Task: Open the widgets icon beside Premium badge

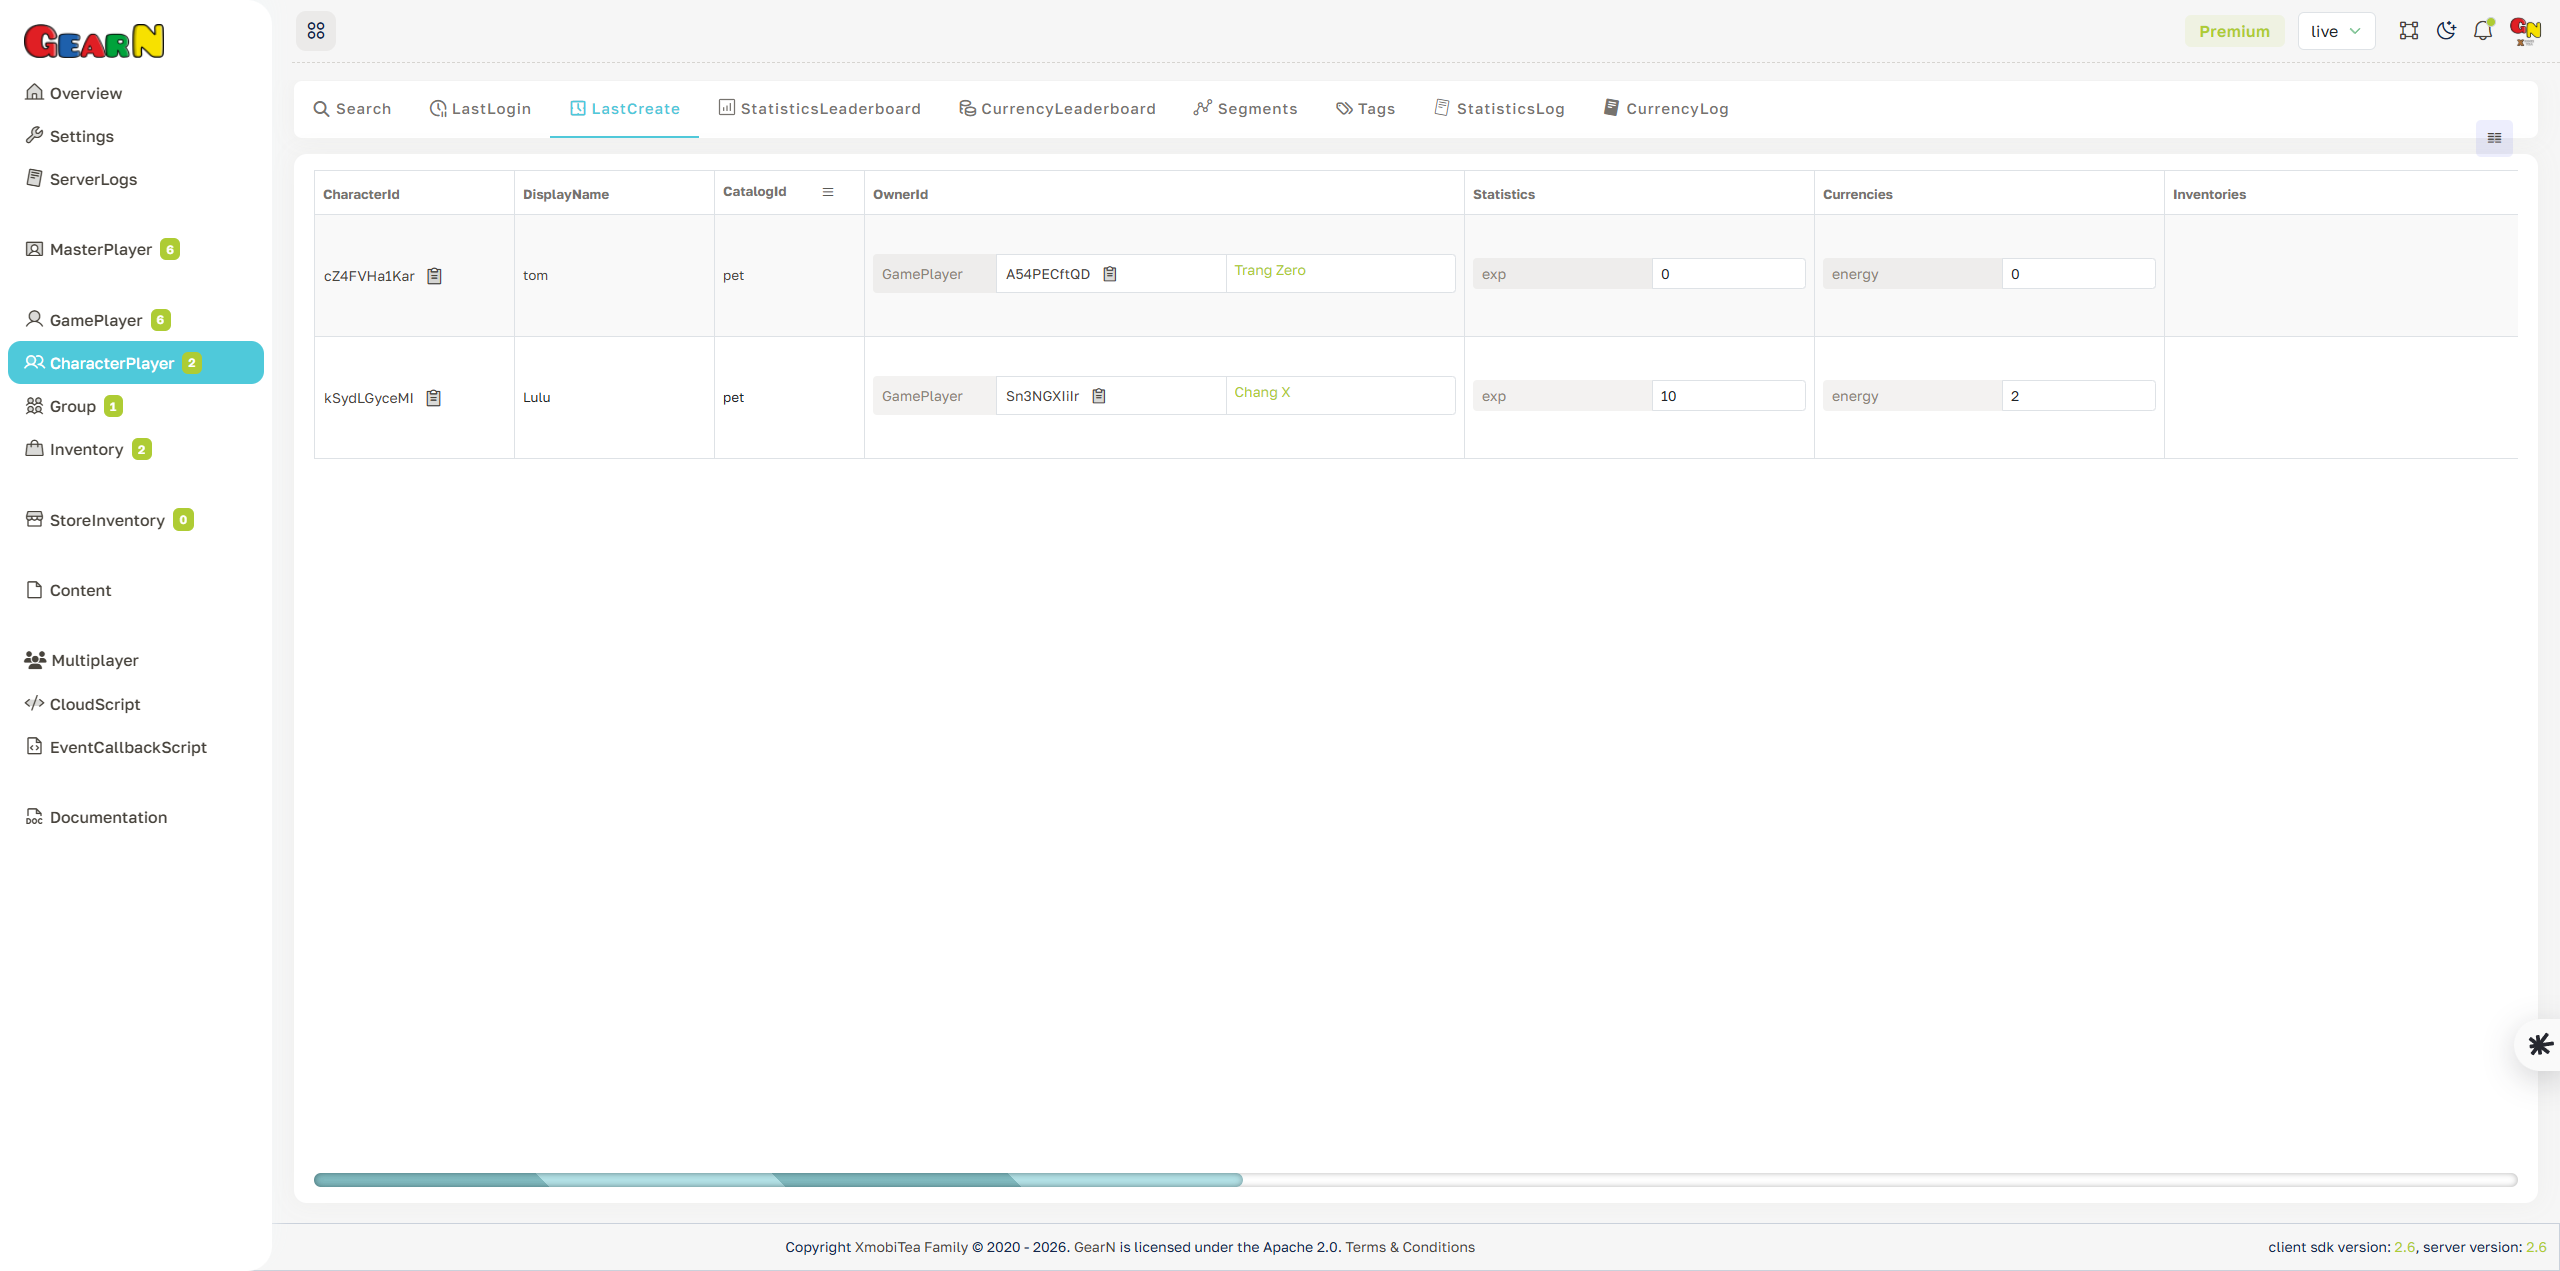Action: (x=2409, y=31)
